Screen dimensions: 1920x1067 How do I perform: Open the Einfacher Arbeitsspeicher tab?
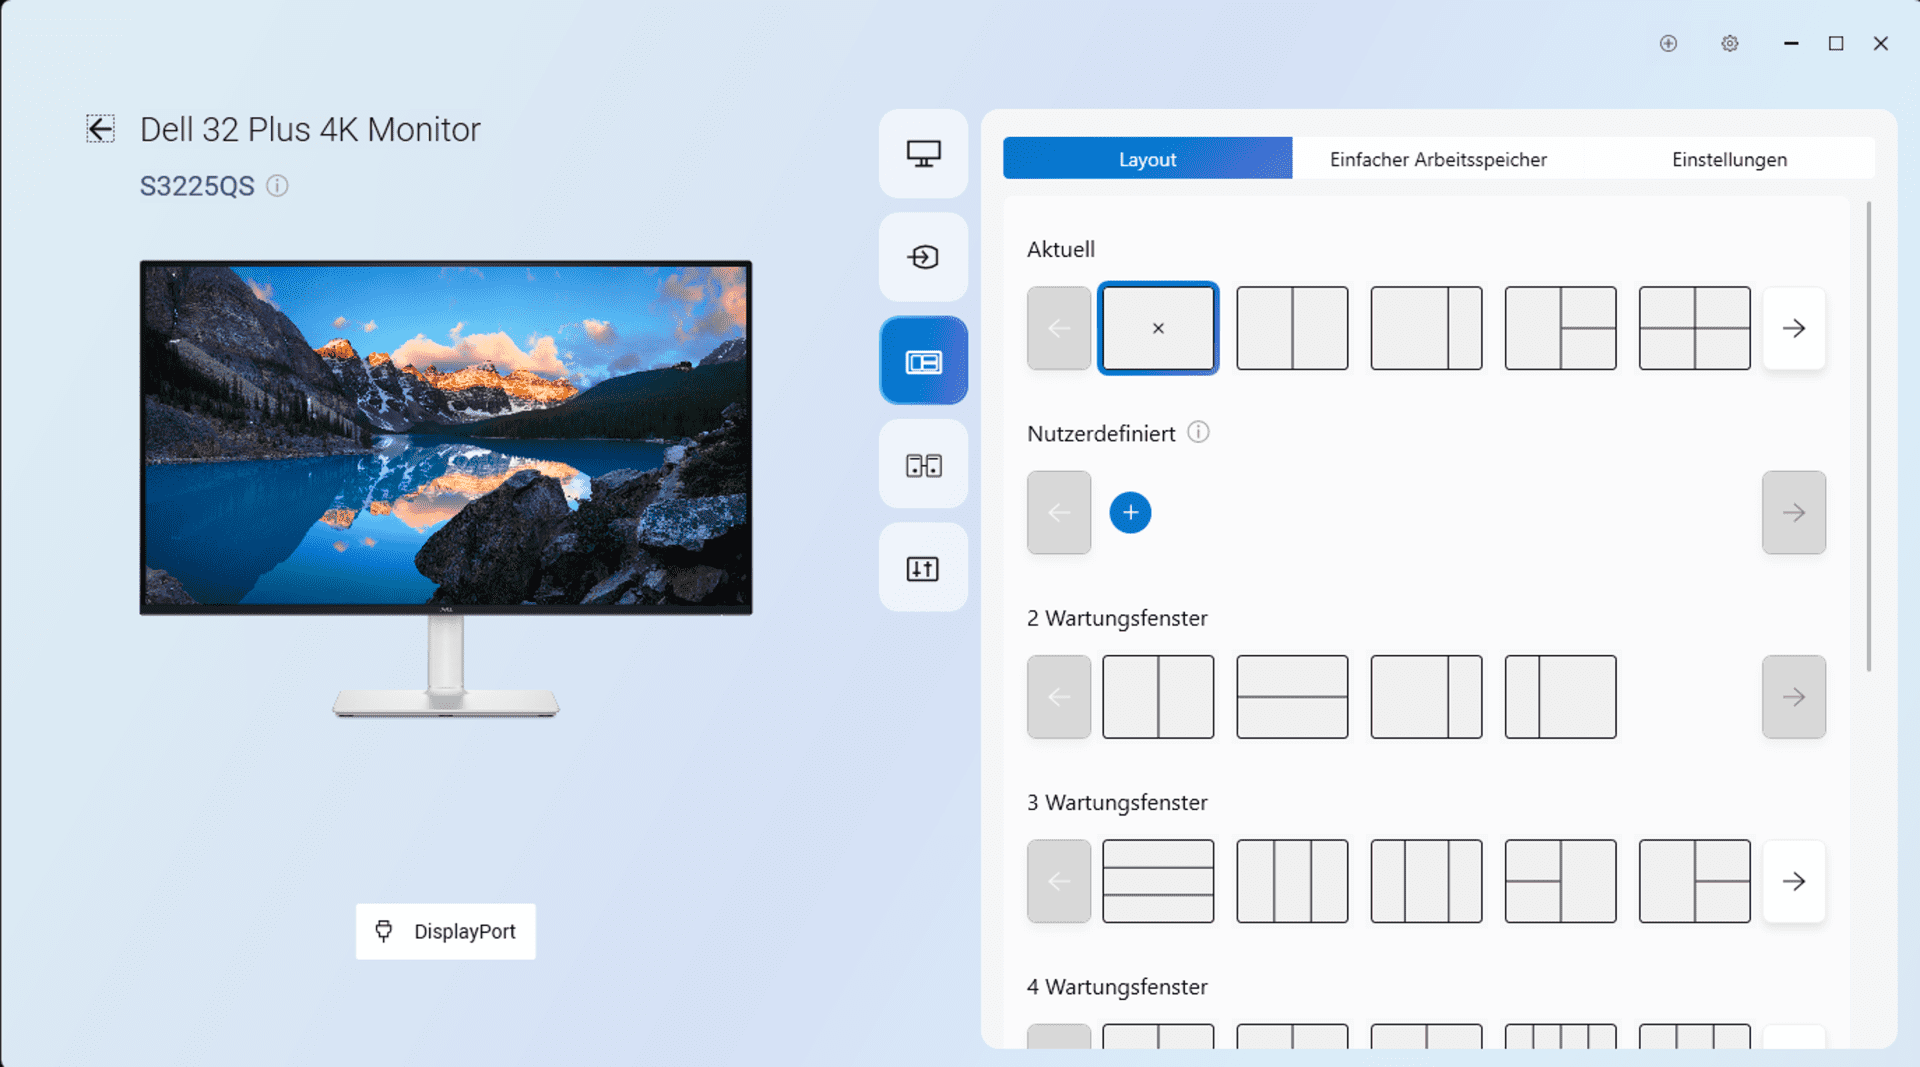click(x=1438, y=159)
